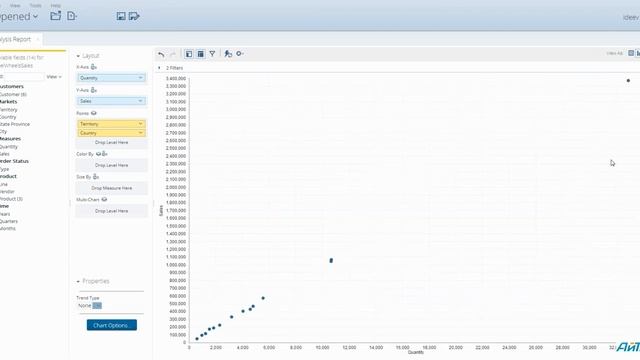Expand the 2 Filters bar
The image size is (640, 360).
pyautogui.click(x=159, y=68)
